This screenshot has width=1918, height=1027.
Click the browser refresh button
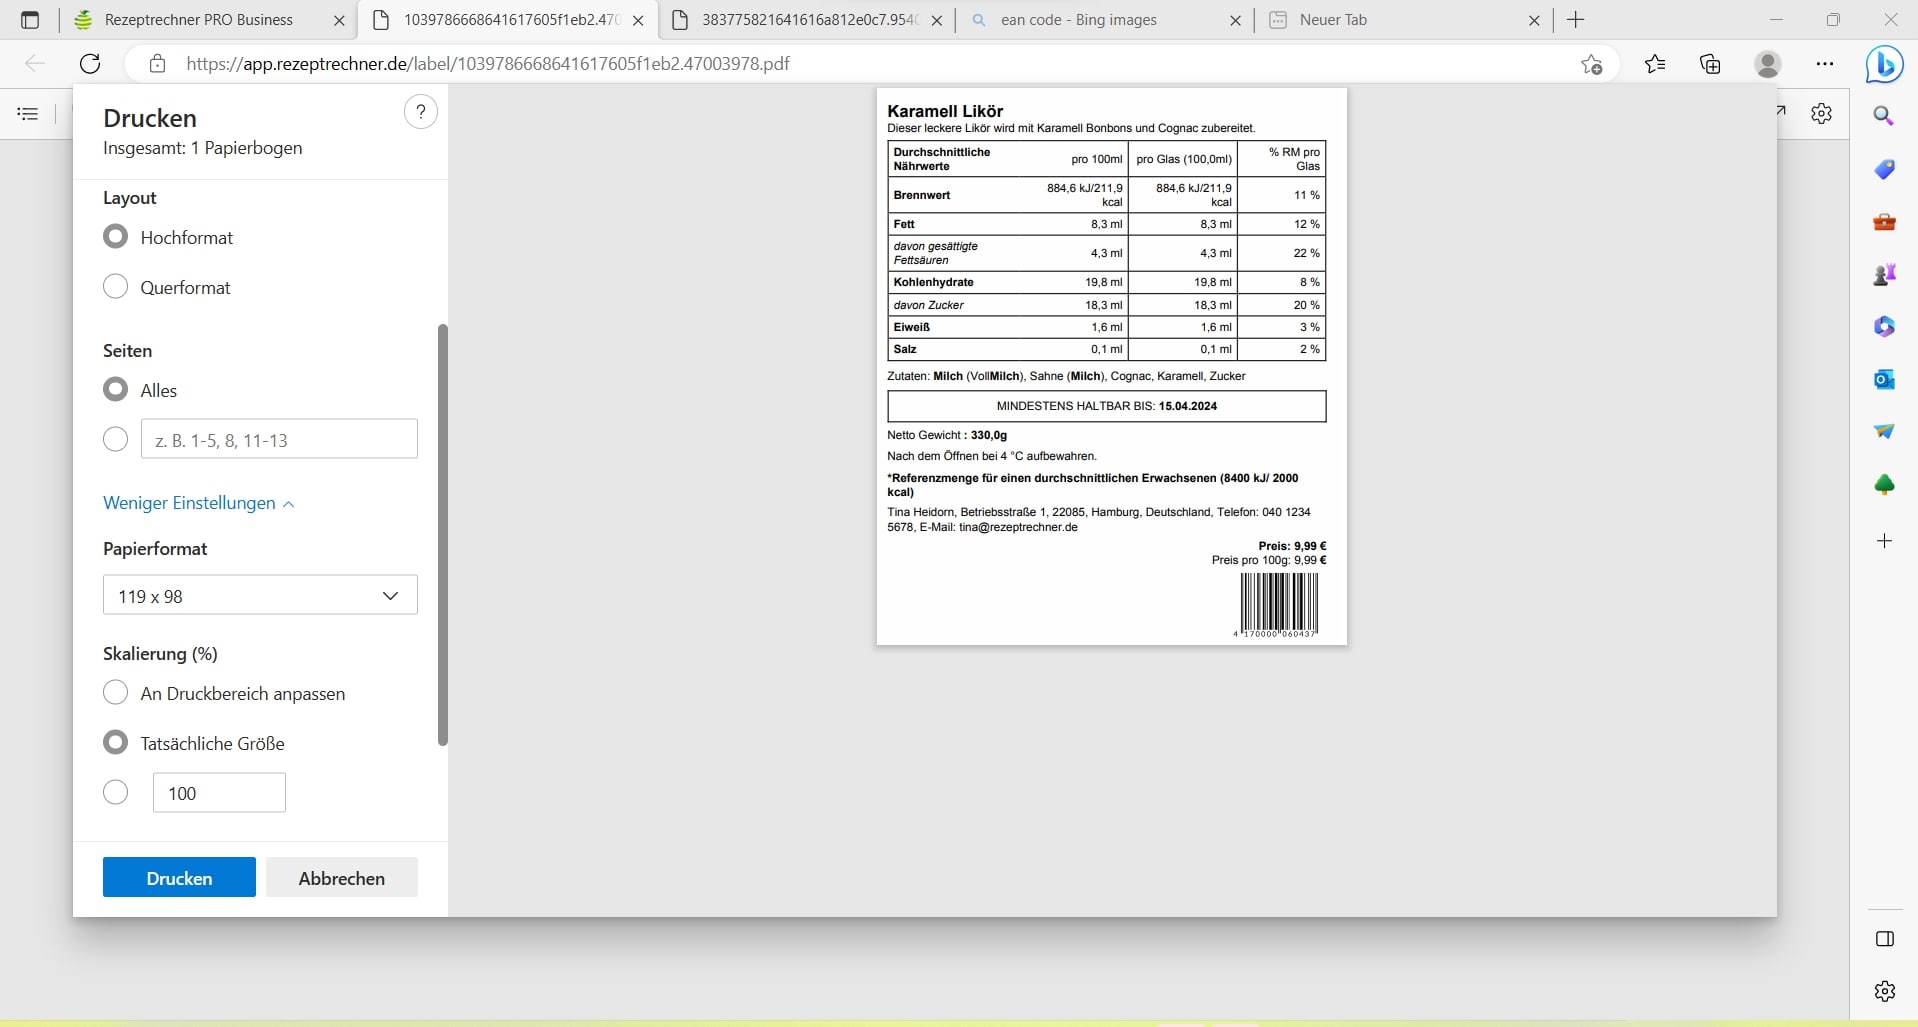pyautogui.click(x=90, y=64)
